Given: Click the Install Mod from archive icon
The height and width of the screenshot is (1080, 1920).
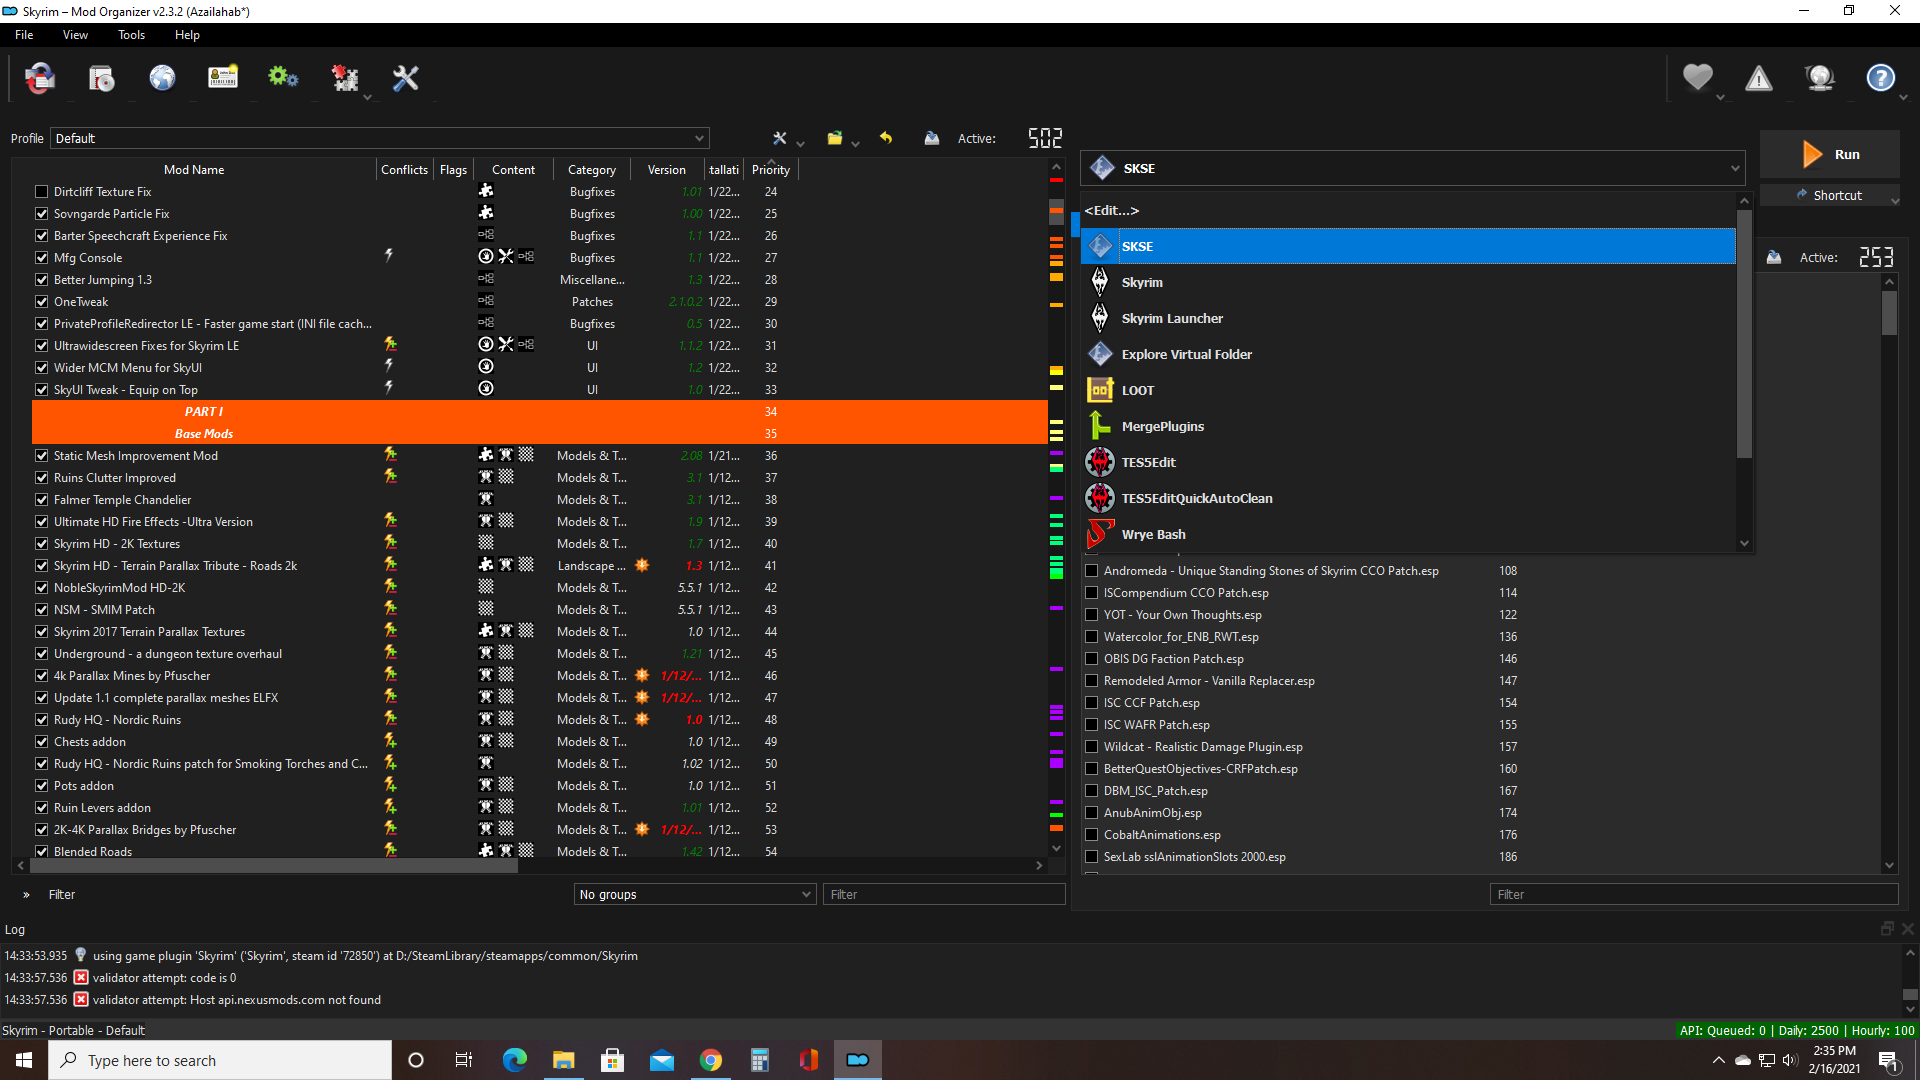Looking at the screenshot, I should 101,78.
